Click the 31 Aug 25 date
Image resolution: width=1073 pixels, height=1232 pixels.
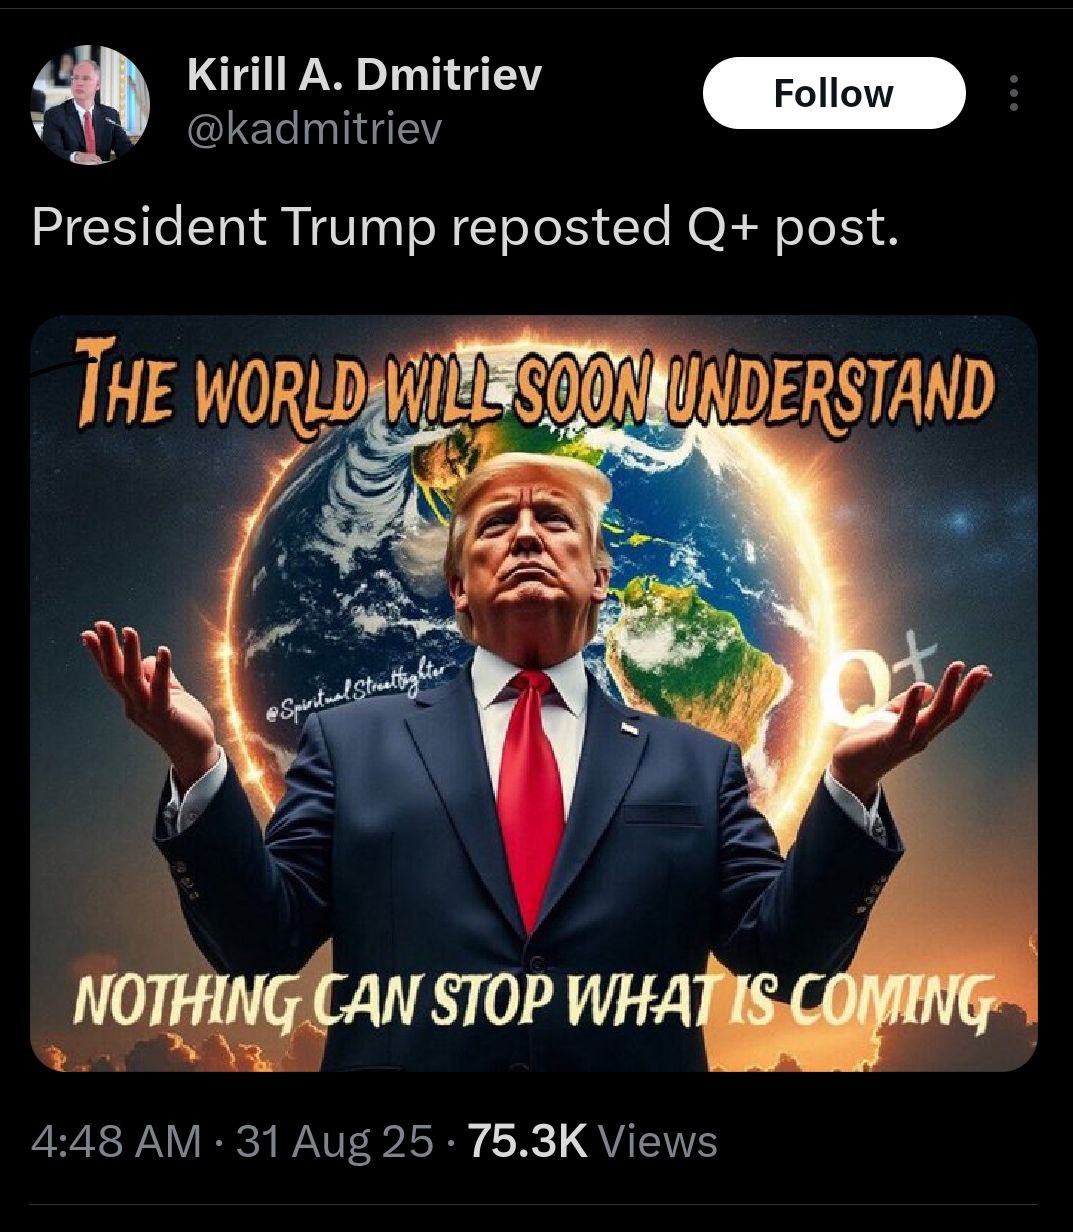334,1141
